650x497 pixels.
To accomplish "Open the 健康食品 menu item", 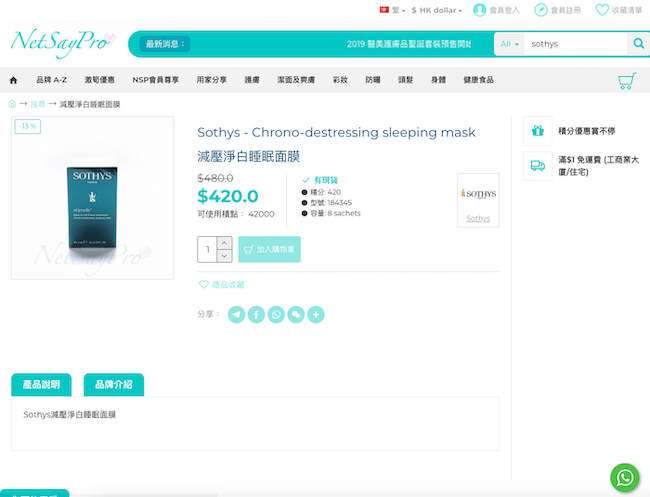I will (478, 80).
